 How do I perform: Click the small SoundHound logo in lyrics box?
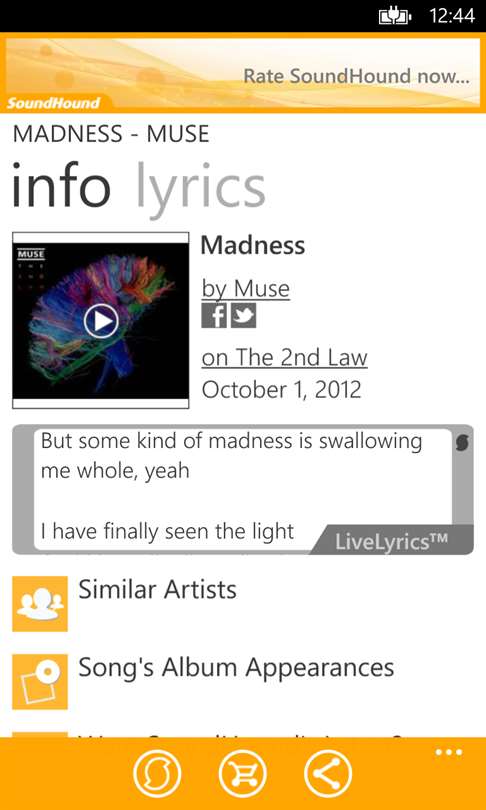[462, 443]
